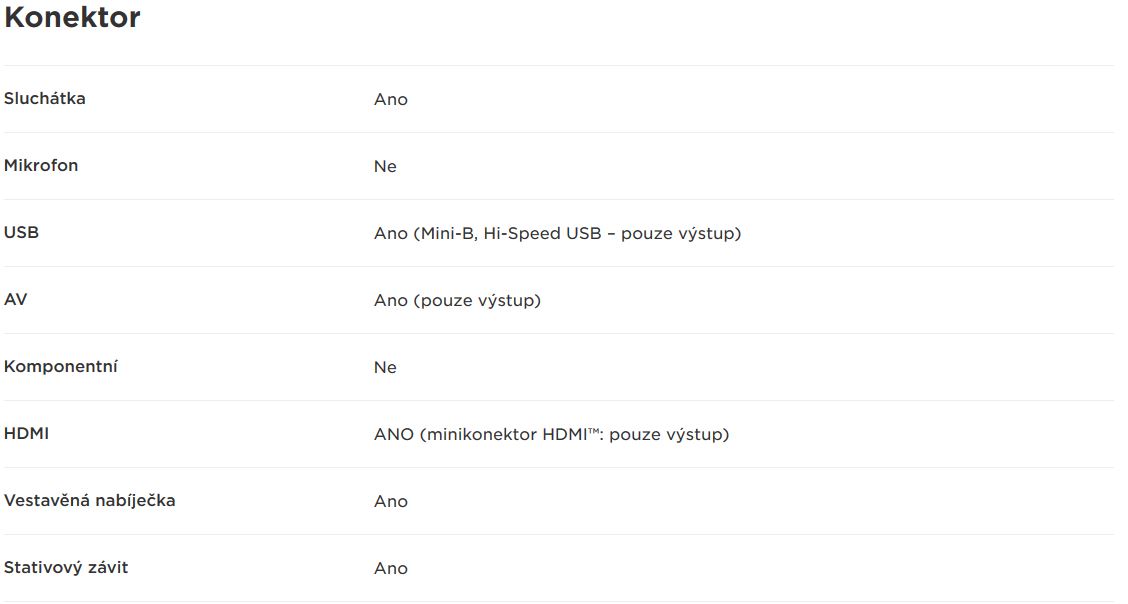Click the Ne value for Komponentní
The height and width of the screenshot is (604, 1128).
(385, 367)
